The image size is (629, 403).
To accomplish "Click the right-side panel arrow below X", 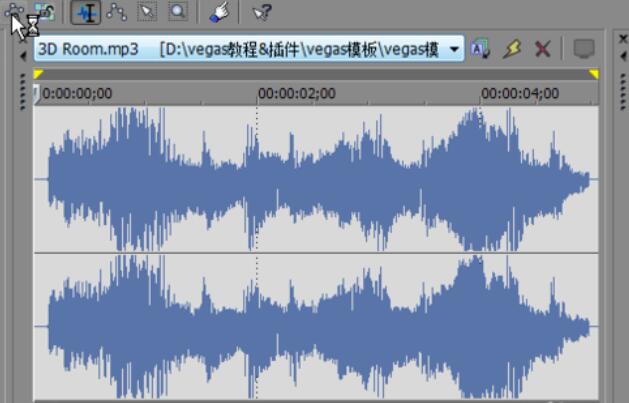I will click(x=623, y=57).
